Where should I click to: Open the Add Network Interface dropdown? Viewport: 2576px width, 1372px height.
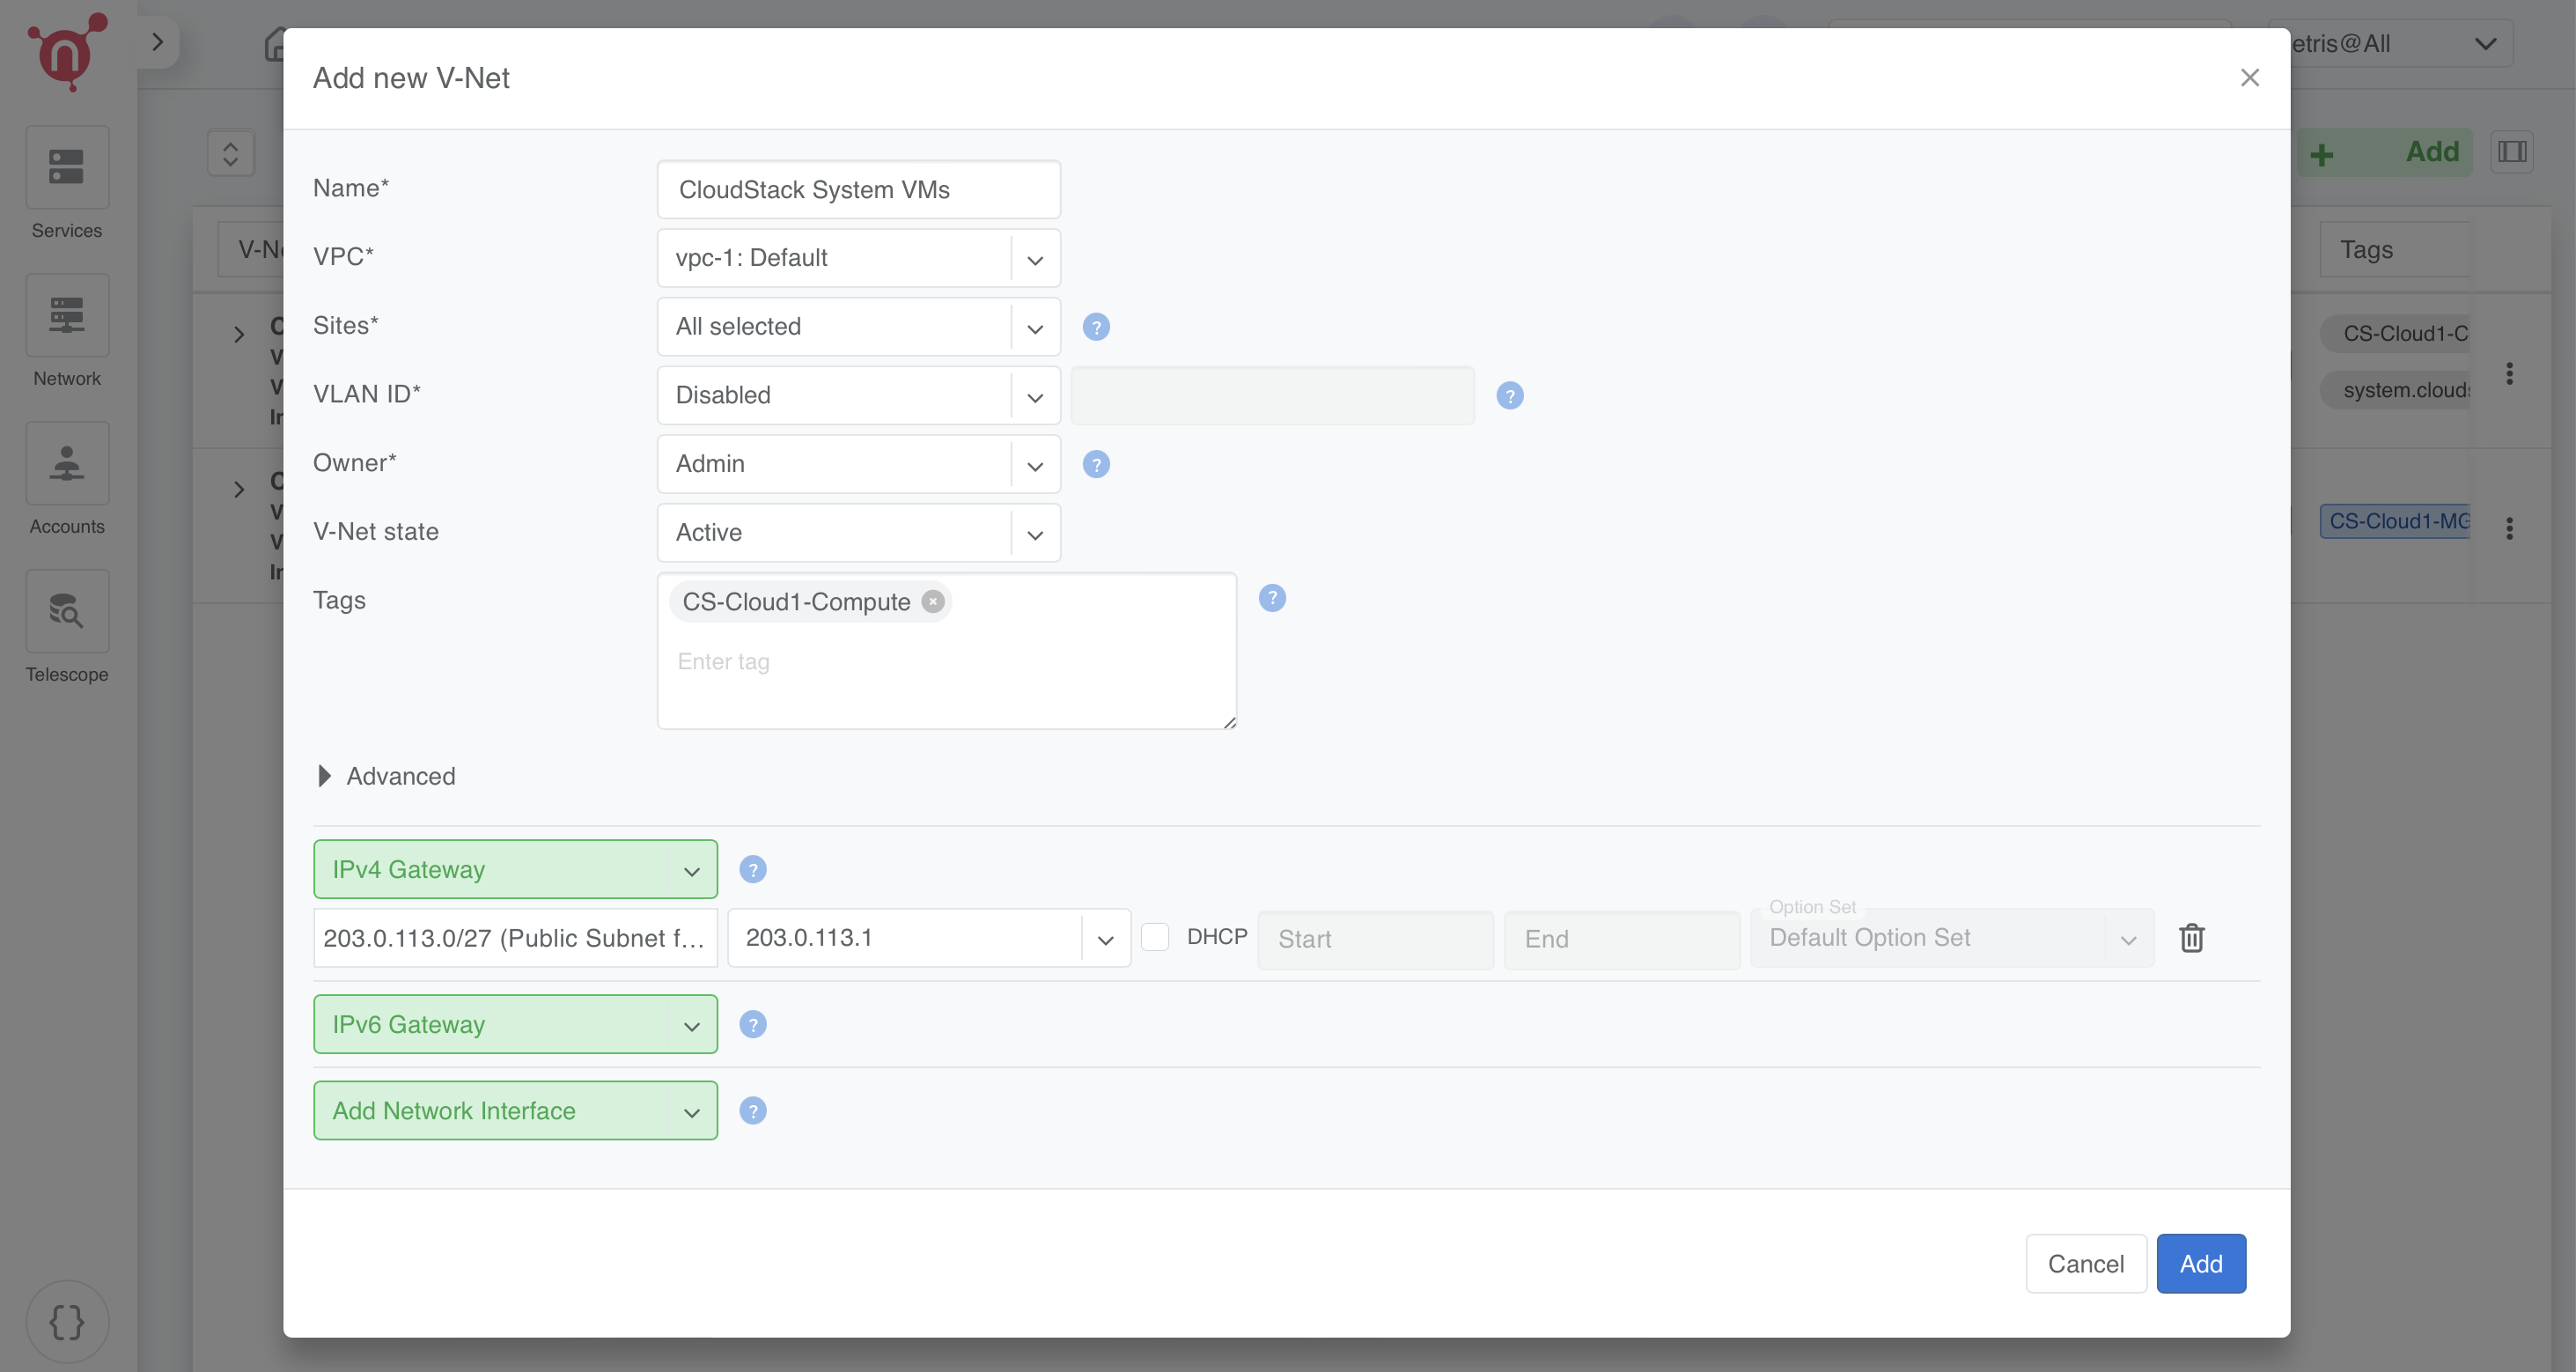click(515, 1111)
